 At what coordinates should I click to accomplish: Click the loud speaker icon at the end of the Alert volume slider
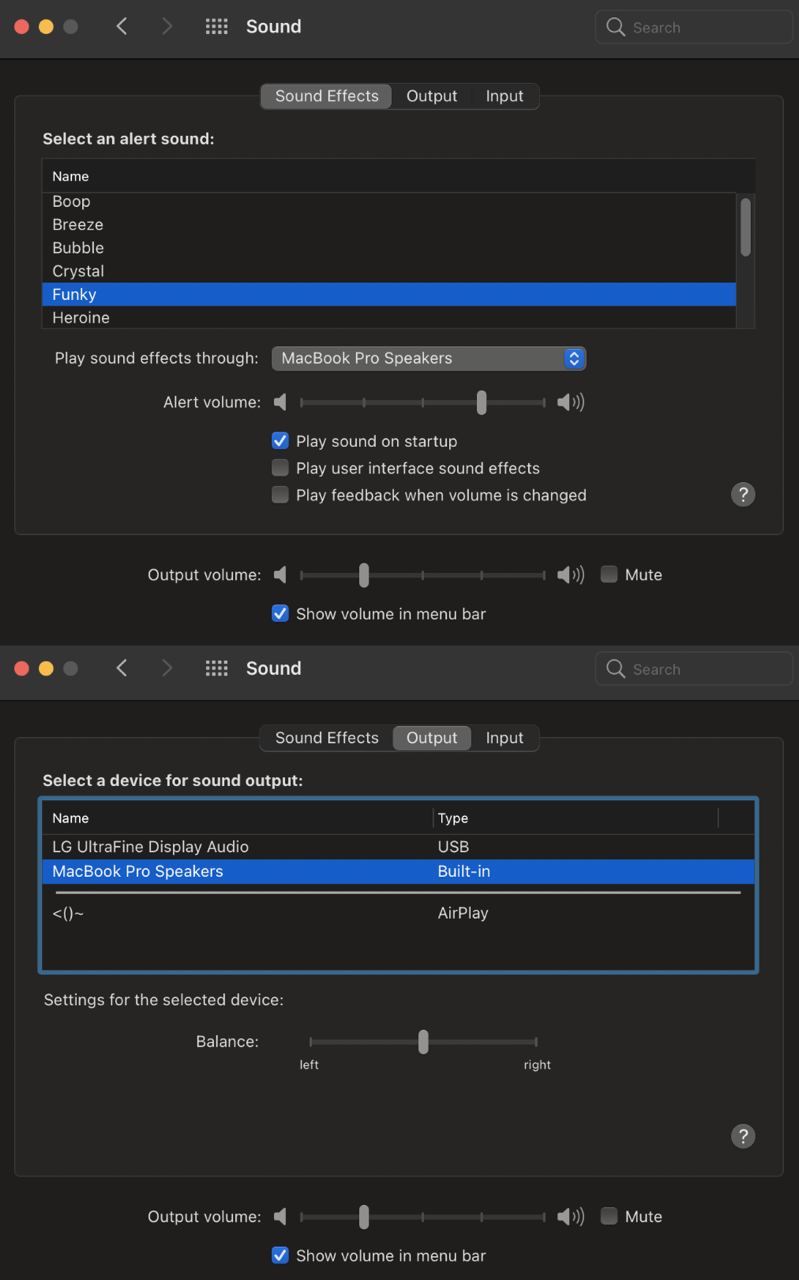coord(571,402)
